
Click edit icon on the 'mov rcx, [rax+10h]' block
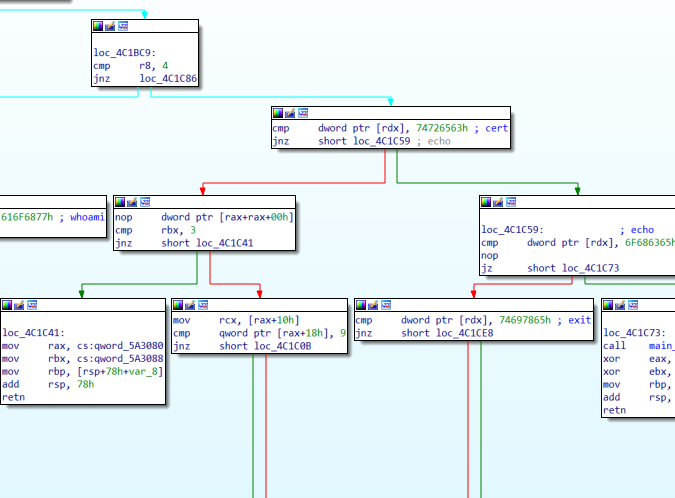190,305
